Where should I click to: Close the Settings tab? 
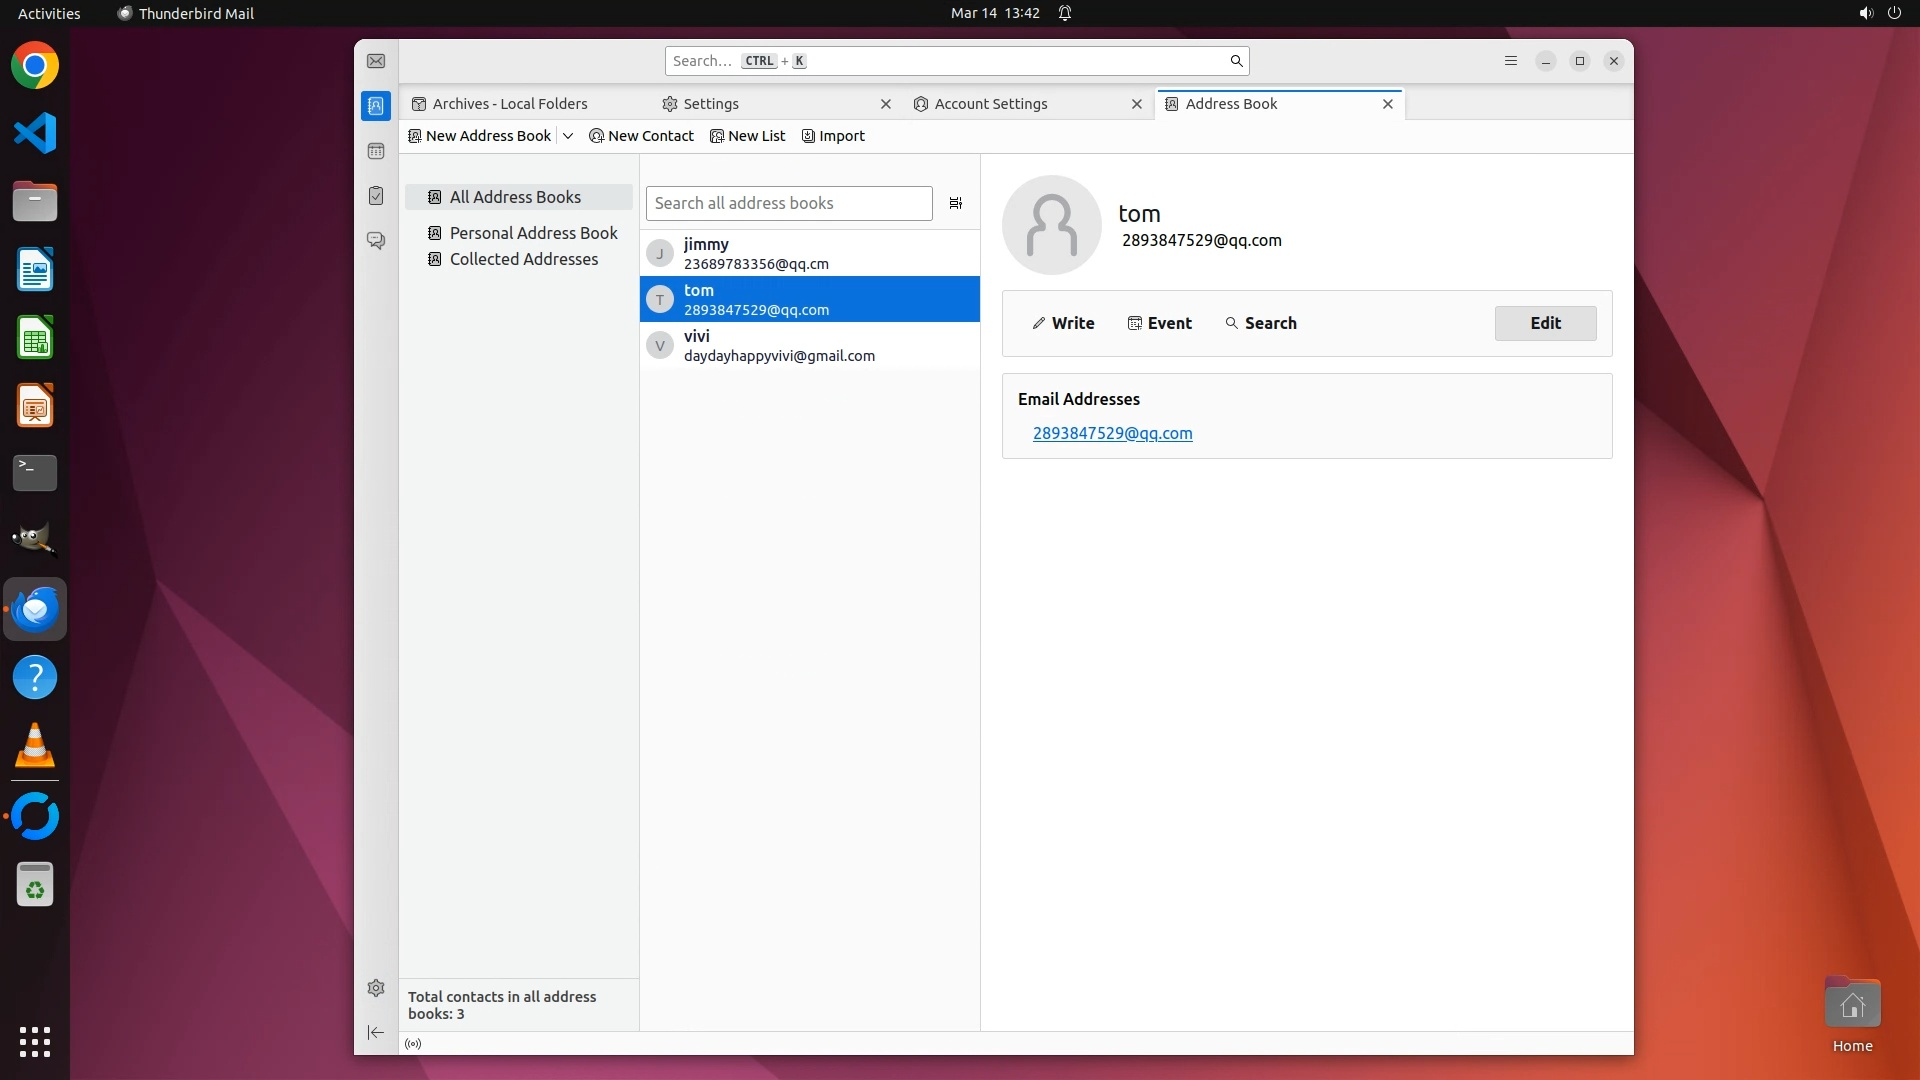(x=885, y=104)
